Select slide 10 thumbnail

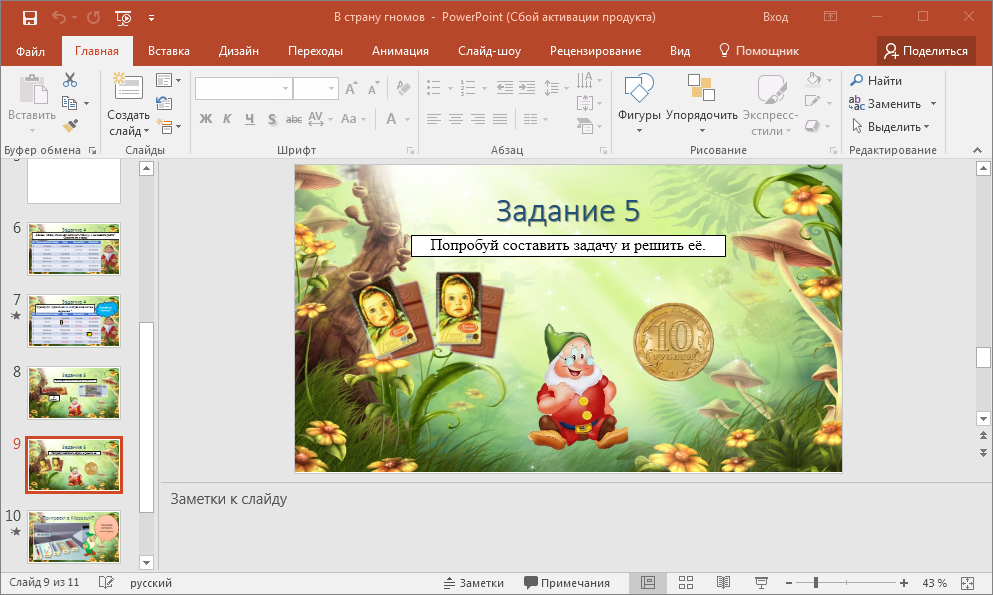point(74,537)
